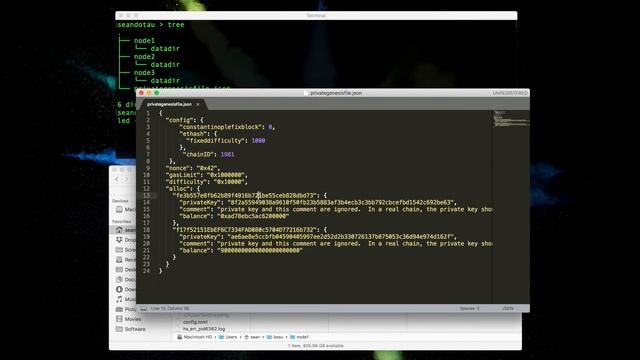This screenshot has width=640, height=360.
Task: Click Finder status text showing GB available
Action: coord(316,346)
